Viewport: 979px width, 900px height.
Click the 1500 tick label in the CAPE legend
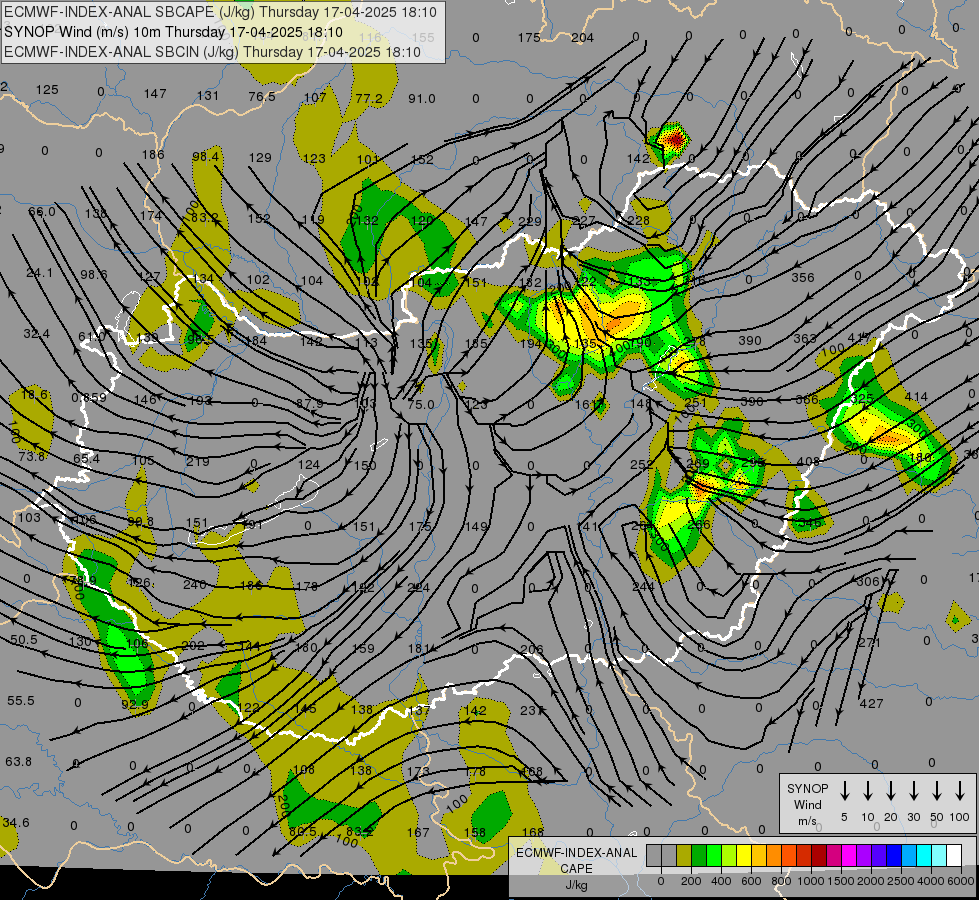tap(840, 881)
